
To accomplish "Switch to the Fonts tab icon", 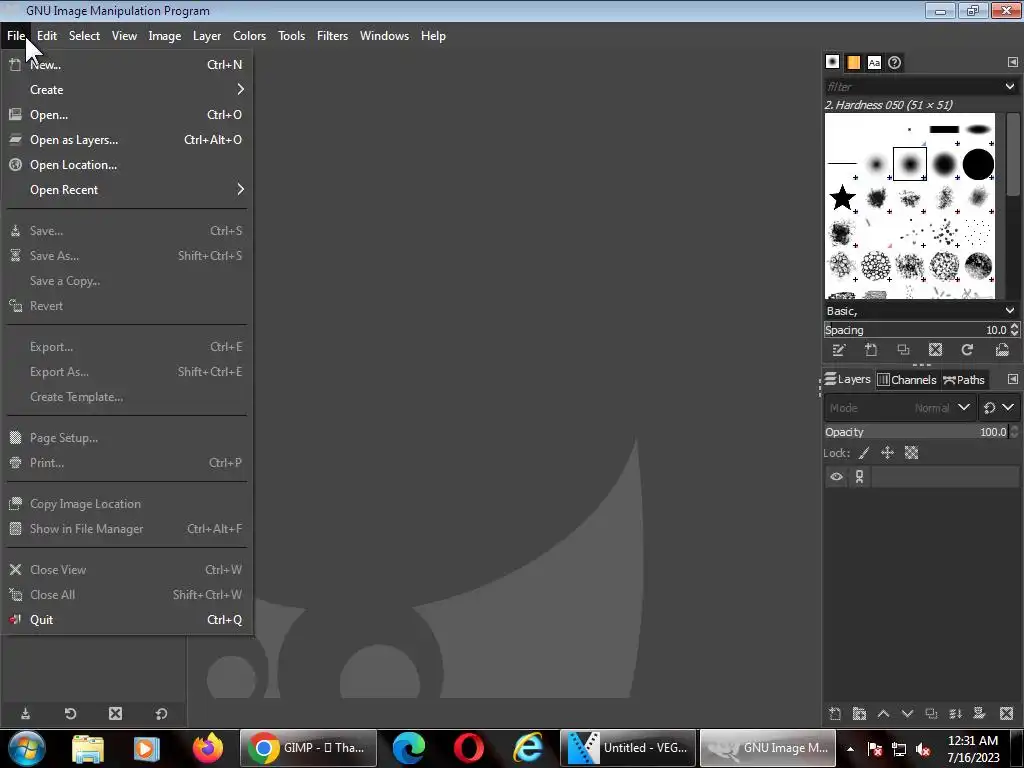I will [x=874, y=62].
